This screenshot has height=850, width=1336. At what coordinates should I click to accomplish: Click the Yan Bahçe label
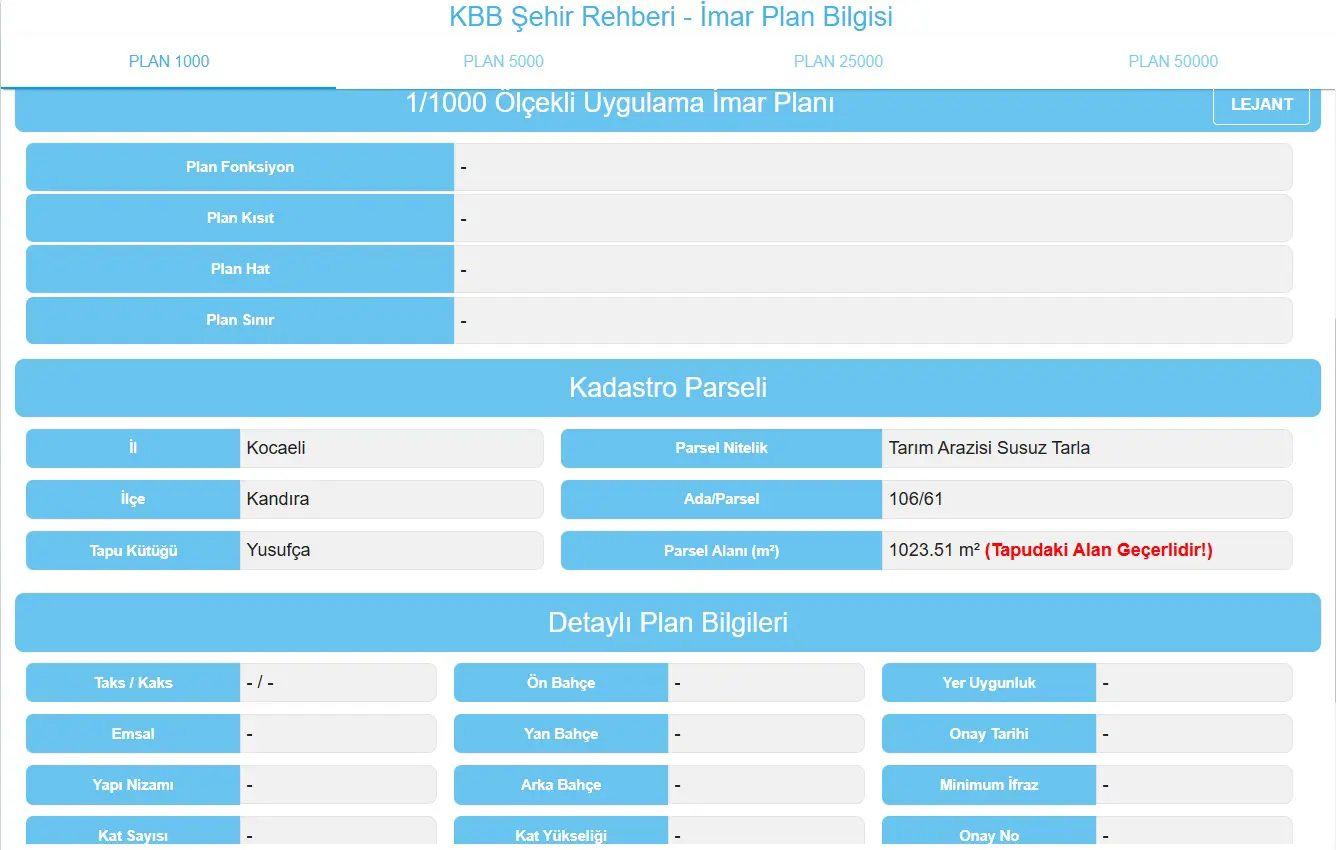coord(561,734)
